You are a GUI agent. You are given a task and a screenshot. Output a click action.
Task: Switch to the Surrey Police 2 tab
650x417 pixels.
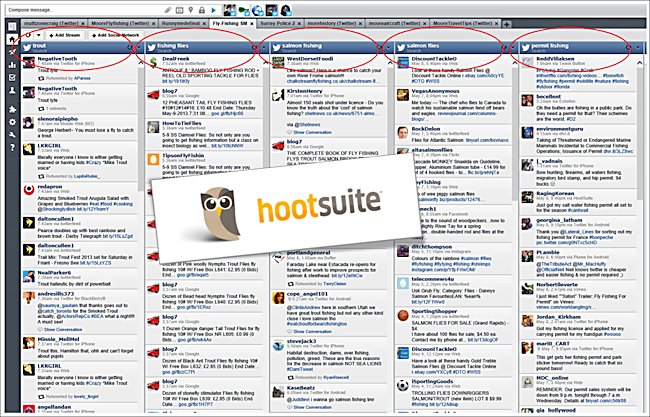278,24
